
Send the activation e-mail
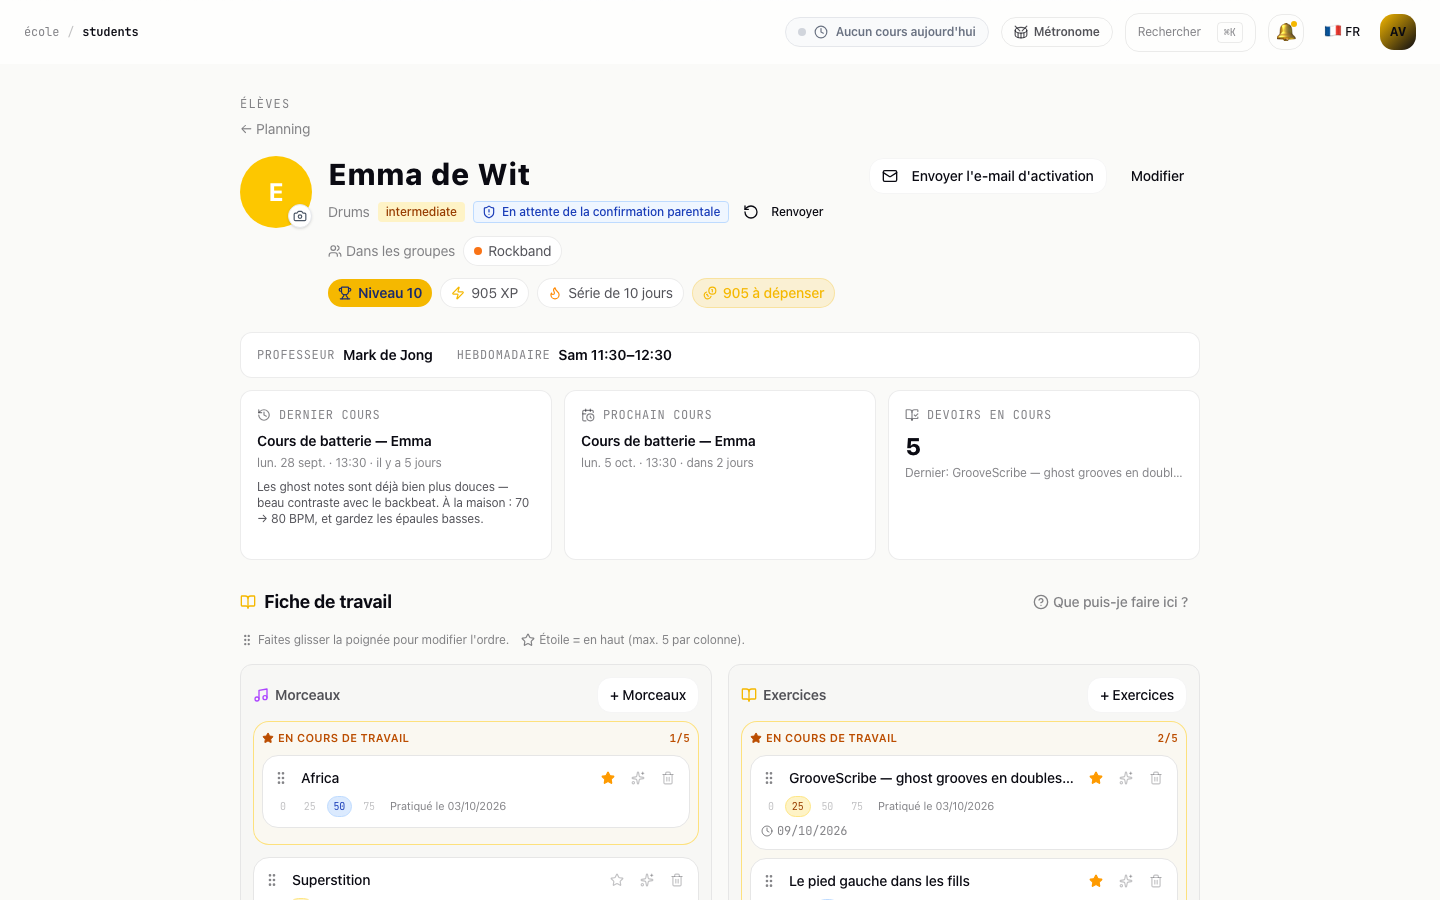click(x=988, y=176)
